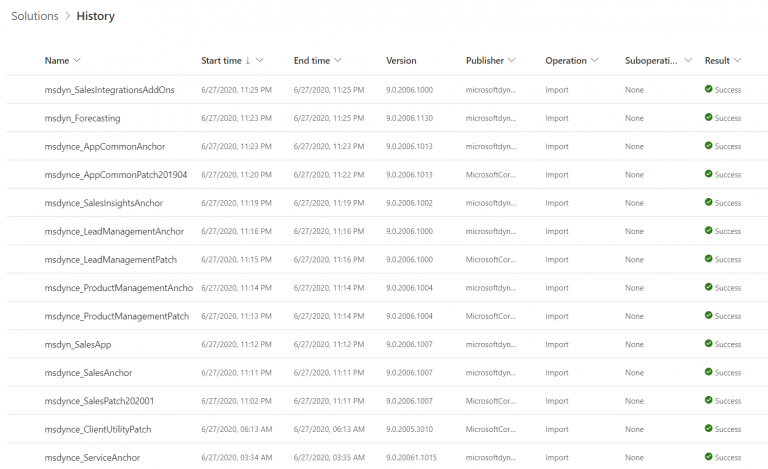
Task: Click the History breadcrumb title
Action: (96, 16)
